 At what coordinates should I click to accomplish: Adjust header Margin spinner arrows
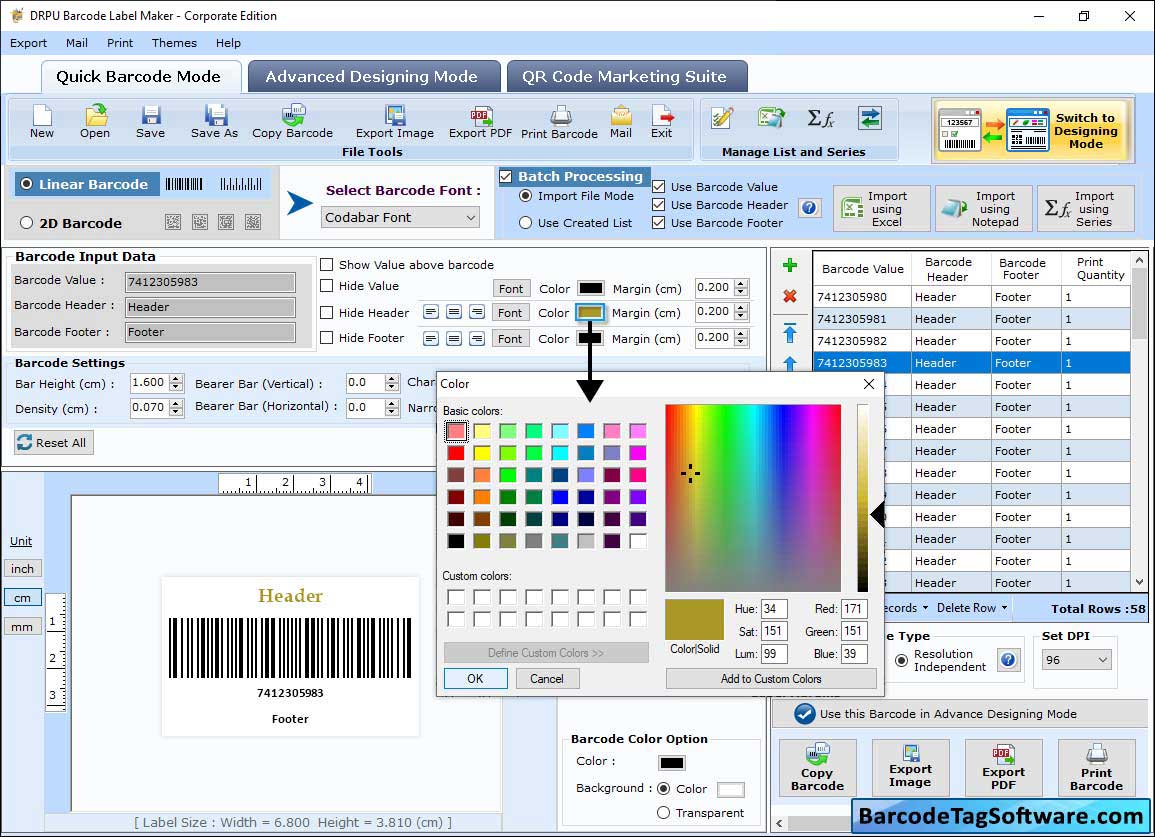pyautogui.click(x=742, y=312)
